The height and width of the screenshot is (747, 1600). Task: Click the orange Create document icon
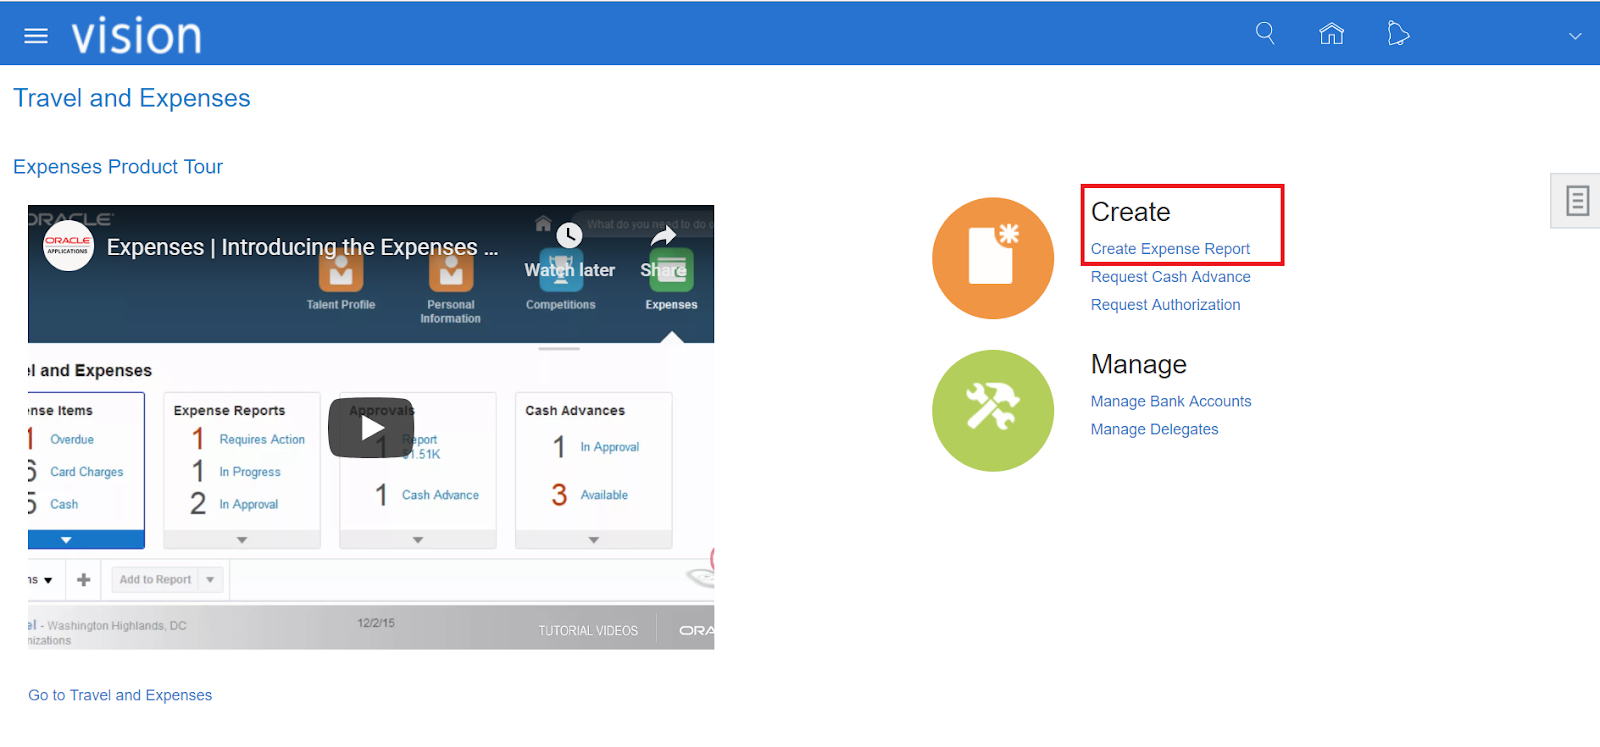pos(993,258)
